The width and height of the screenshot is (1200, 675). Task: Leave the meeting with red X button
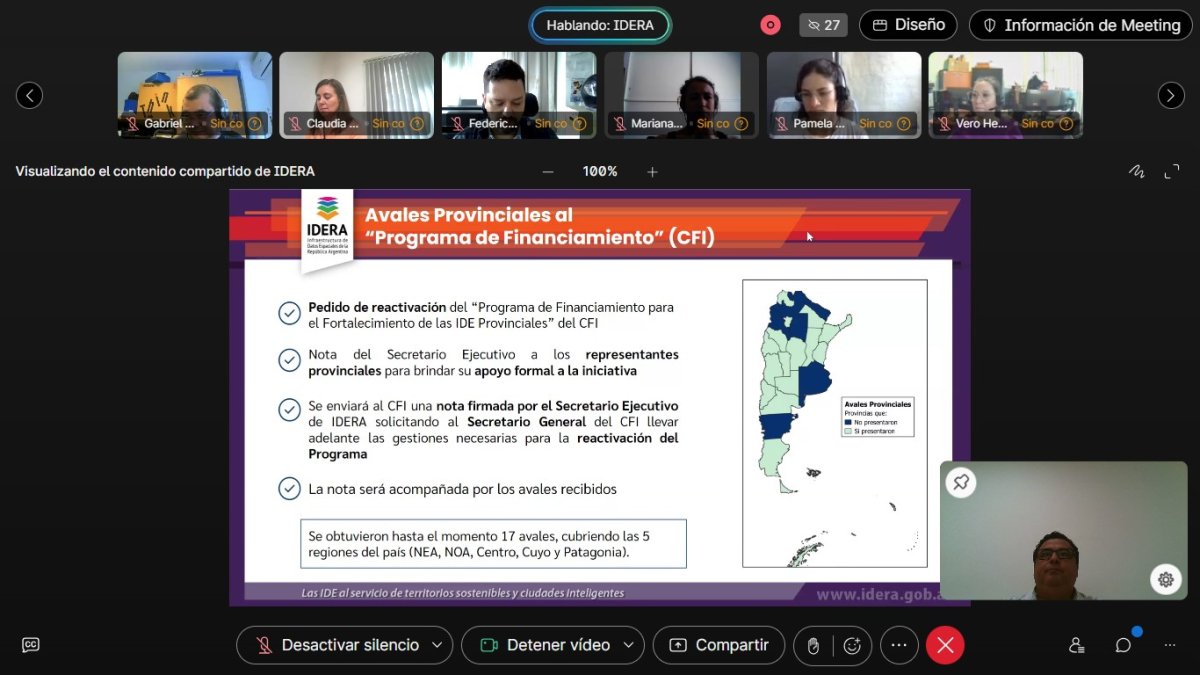pyautogui.click(x=945, y=645)
